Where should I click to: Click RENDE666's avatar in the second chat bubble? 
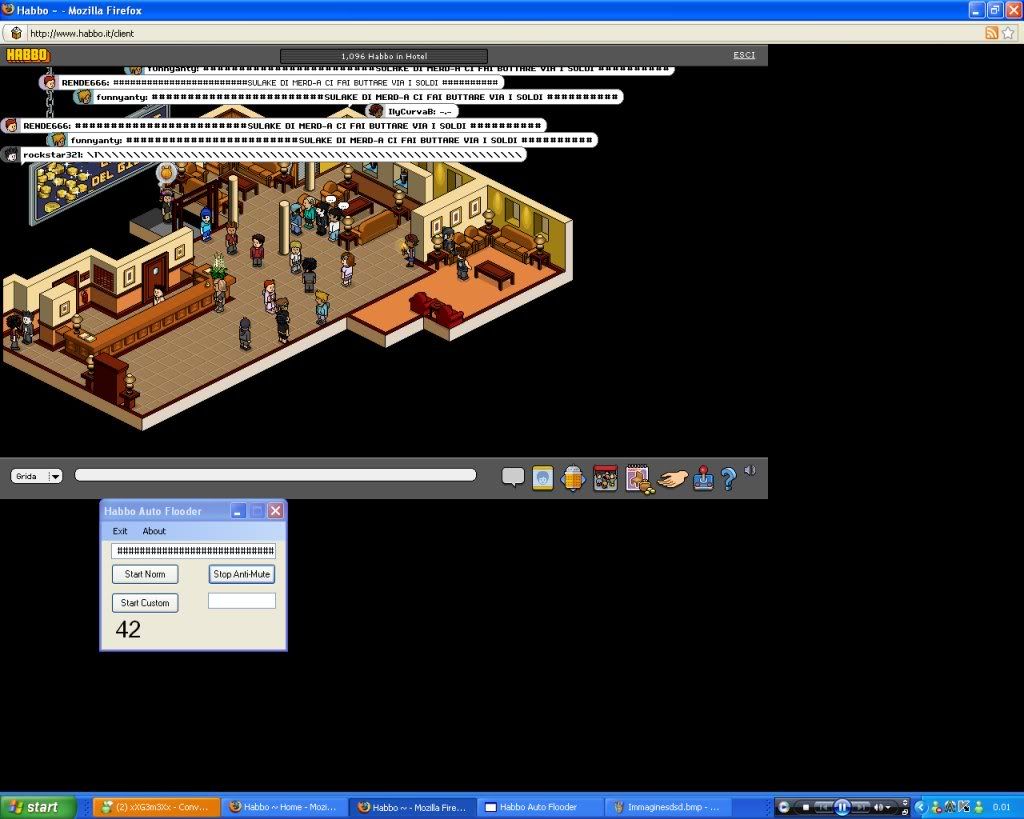pyautogui.click(x=48, y=82)
